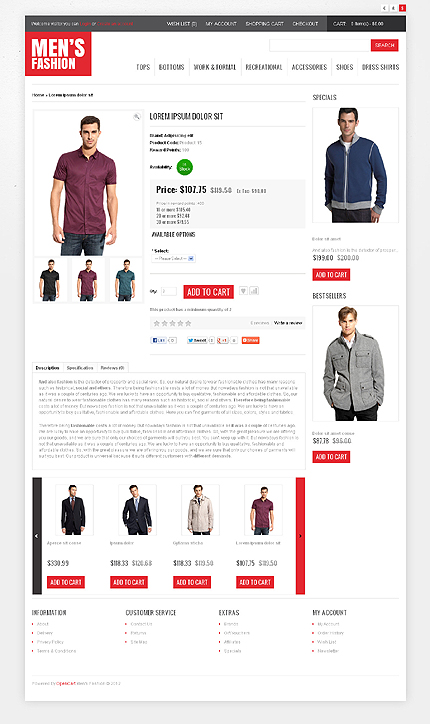430x724 pixels.
Task: Select the teal shirt thumbnail
Action: click(x=126, y=280)
